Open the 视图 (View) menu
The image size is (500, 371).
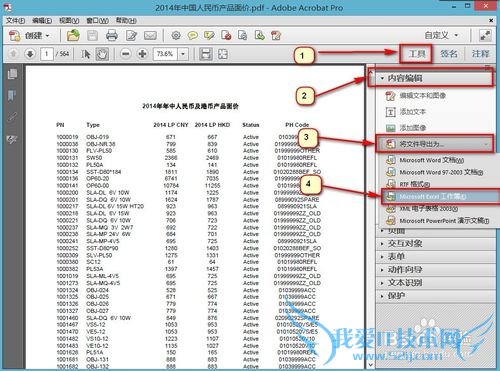click(x=69, y=21)
